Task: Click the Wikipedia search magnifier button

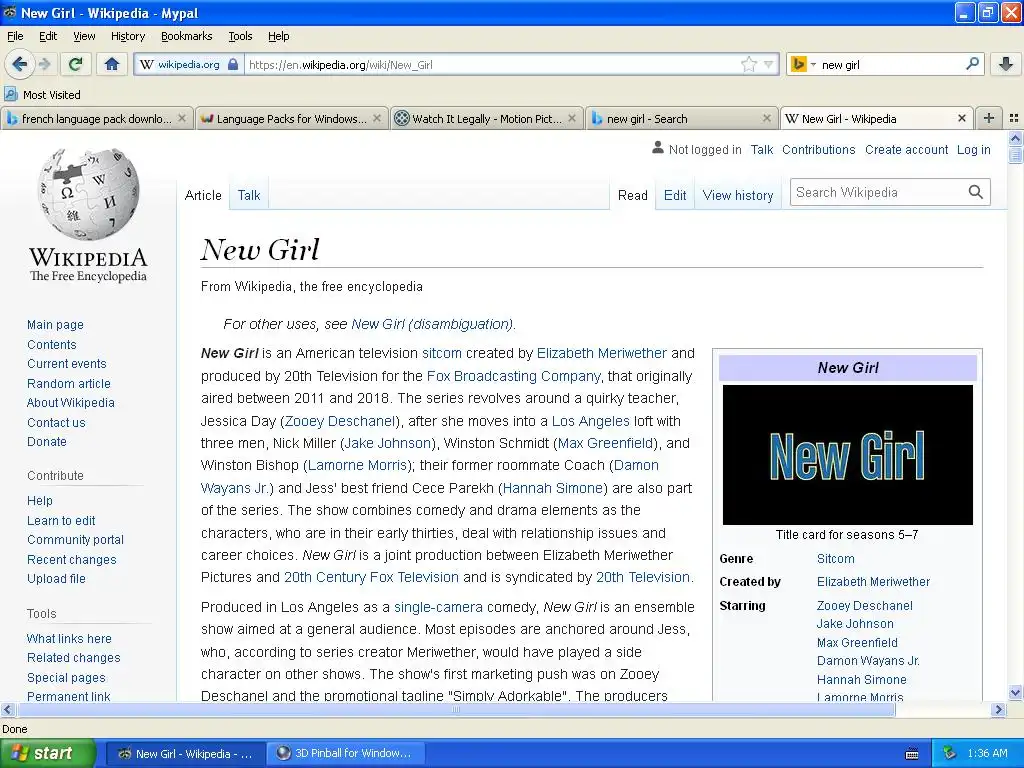Action: [976, 192]
